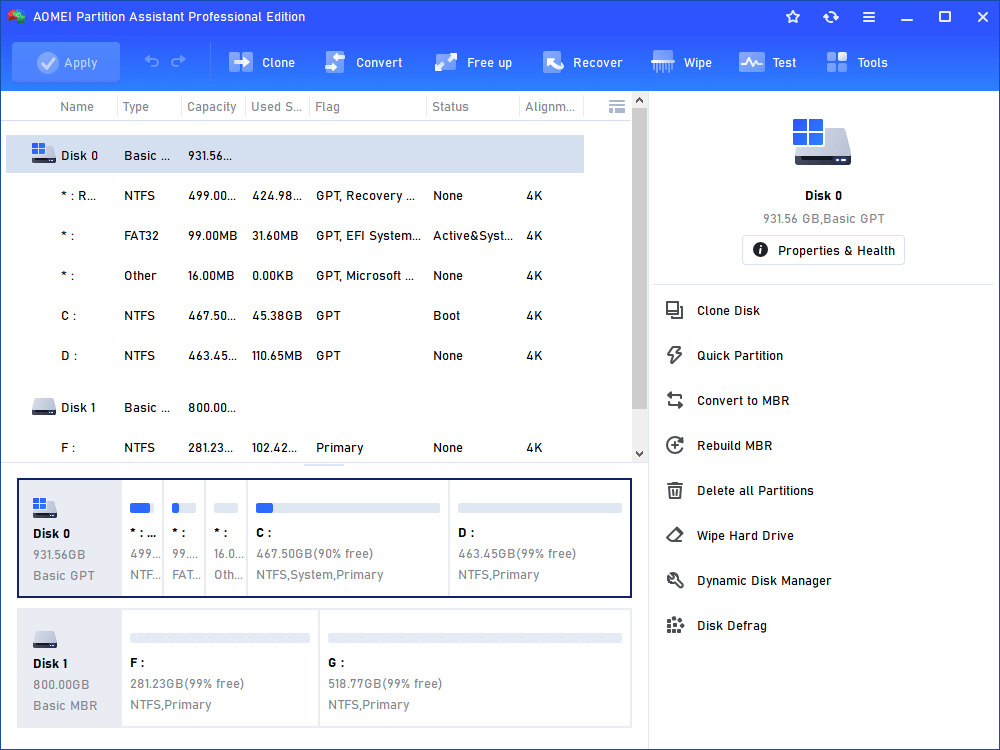Select the recovery partition *: R... row
Image resolution: width=1000 pixels, height=750 pixels.
295,196
